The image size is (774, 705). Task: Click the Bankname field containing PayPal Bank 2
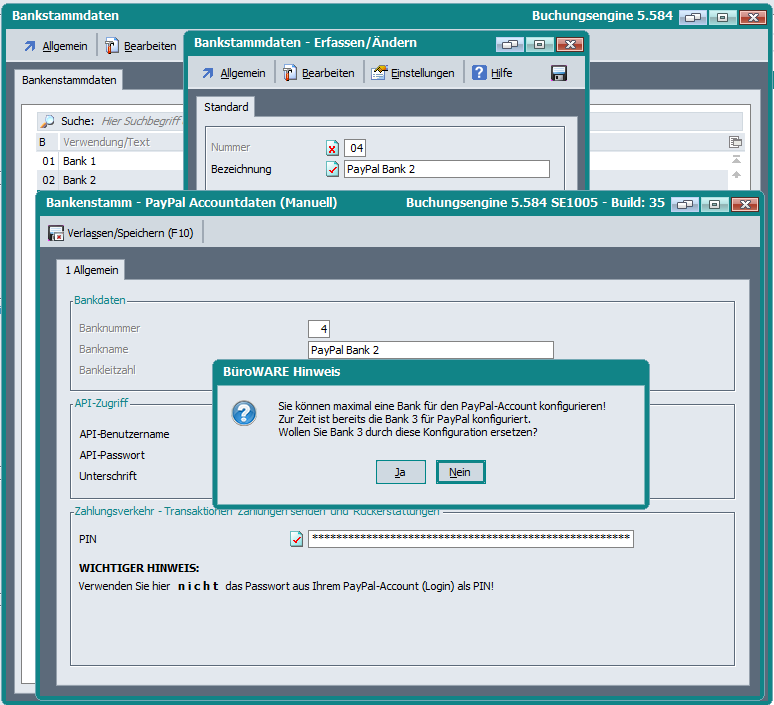[x=430, y=350]
